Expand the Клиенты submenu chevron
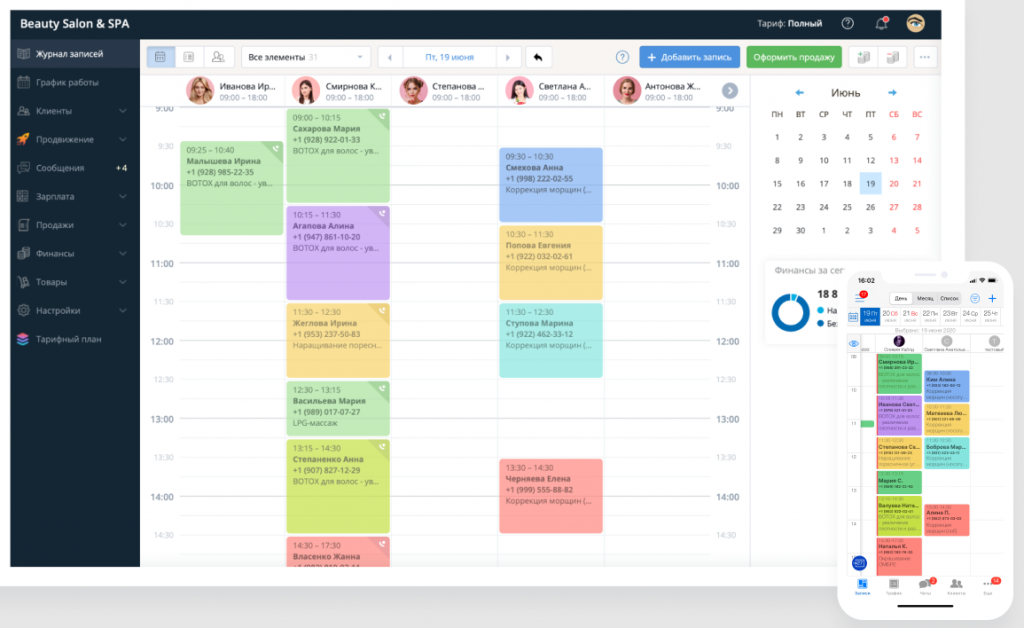Screen dimensions: 1024x628 click(123, 111)
